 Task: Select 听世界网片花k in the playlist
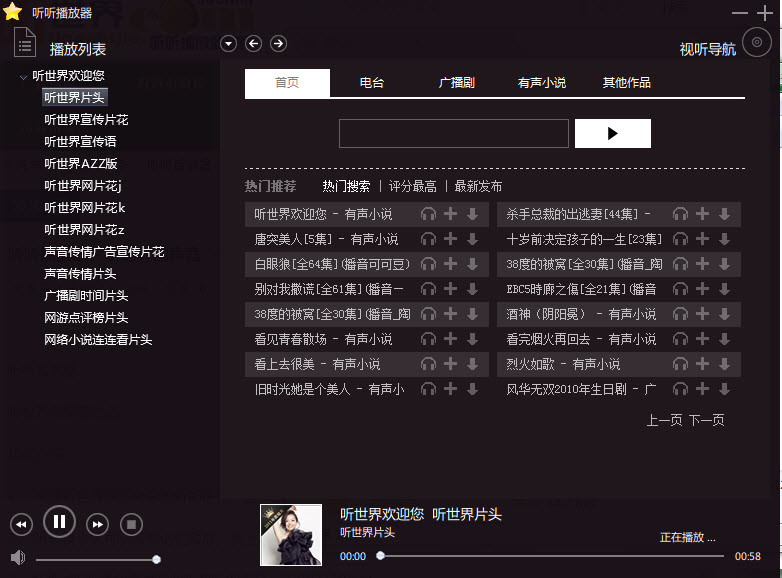click(85, 207)
